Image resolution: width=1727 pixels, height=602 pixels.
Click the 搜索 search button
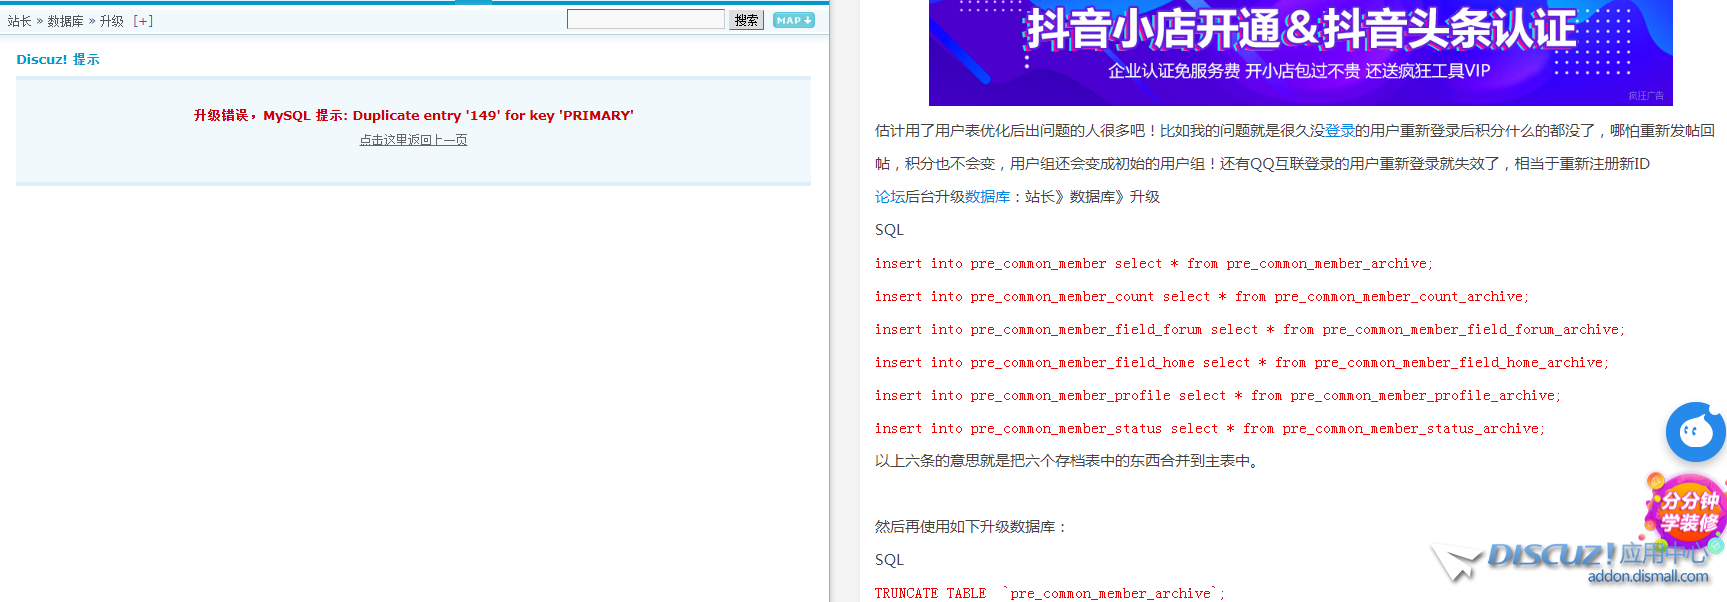746,20
